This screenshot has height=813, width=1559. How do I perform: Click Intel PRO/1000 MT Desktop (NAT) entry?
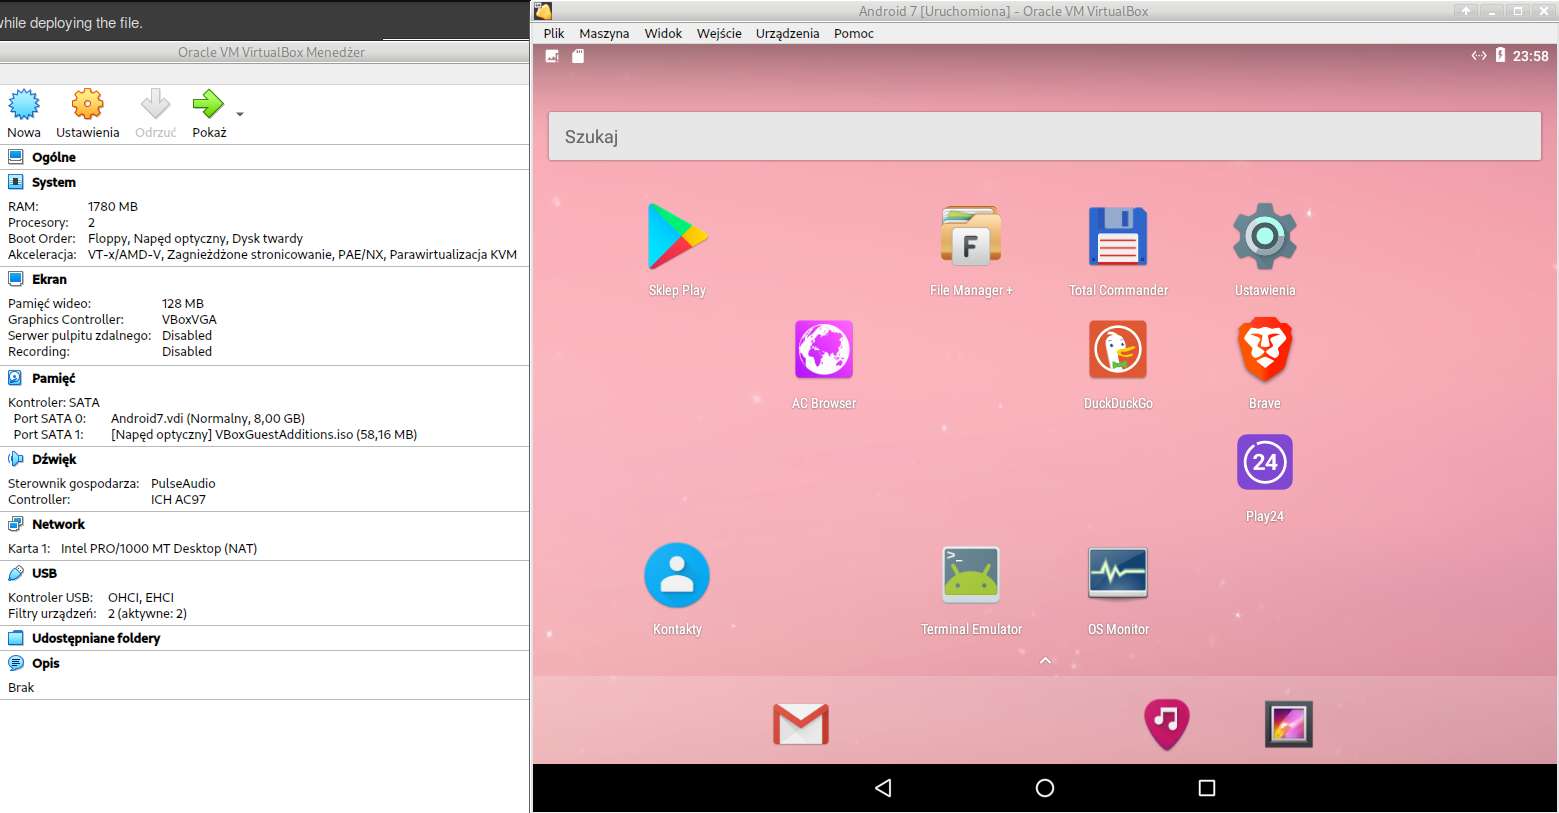point(159,548)
